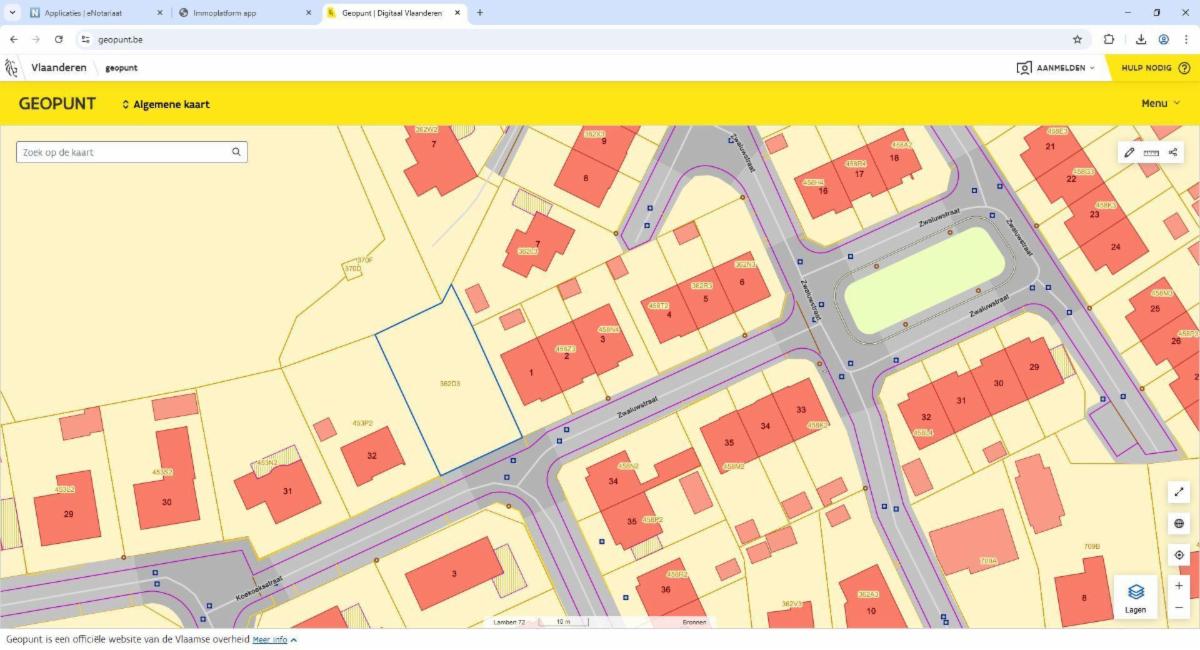Expand the Algemene kaart map selector

tap(166, 104)
